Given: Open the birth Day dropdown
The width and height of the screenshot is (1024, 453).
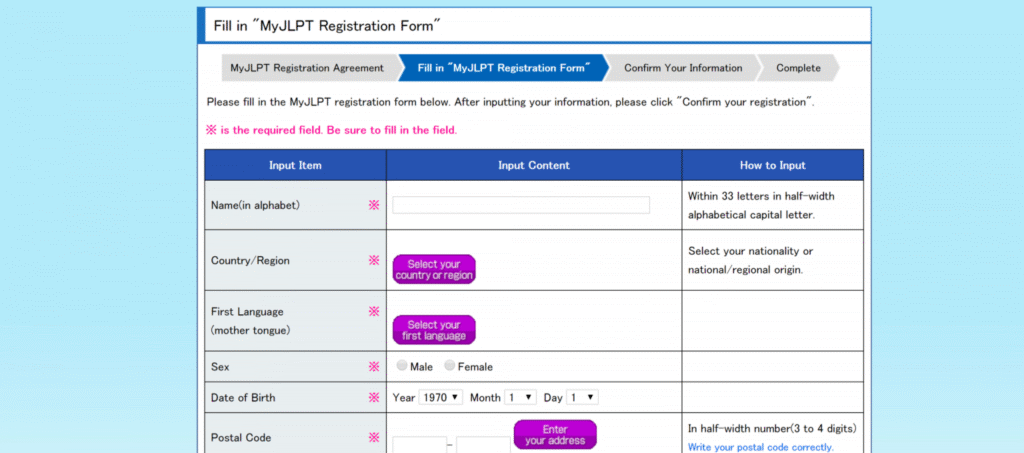Looking at the screenshot, I should click(x=582, y=398).
